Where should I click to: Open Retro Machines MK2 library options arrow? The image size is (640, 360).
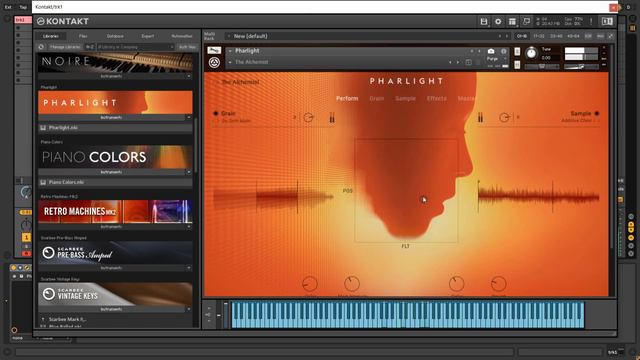point(189,227)
